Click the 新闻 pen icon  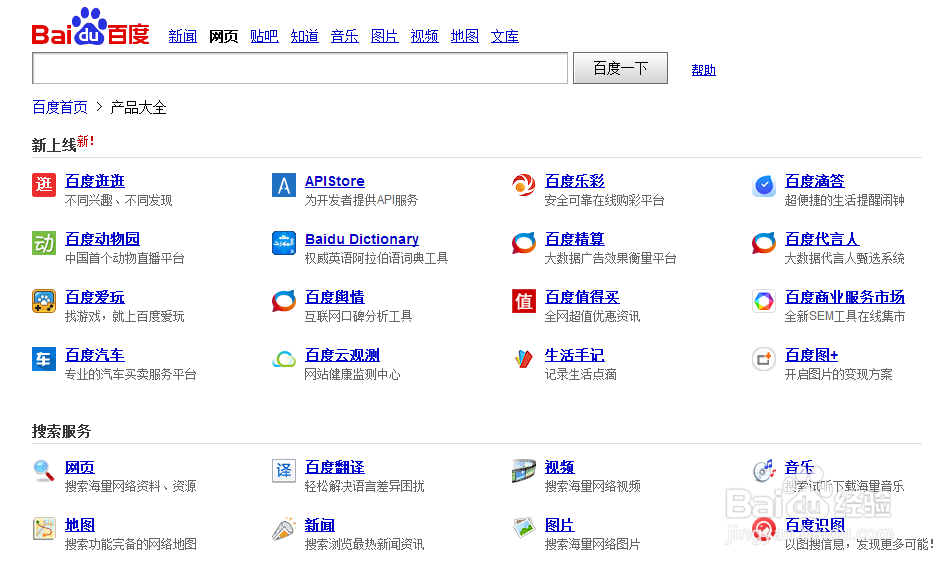pos(284,529)
